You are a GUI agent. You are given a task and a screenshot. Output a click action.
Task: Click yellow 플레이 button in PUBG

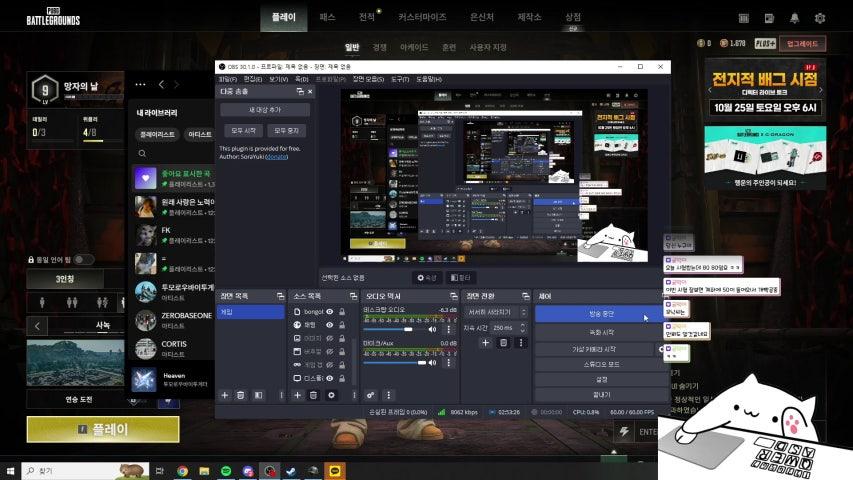pyautogui.click(x=103, y=429)
